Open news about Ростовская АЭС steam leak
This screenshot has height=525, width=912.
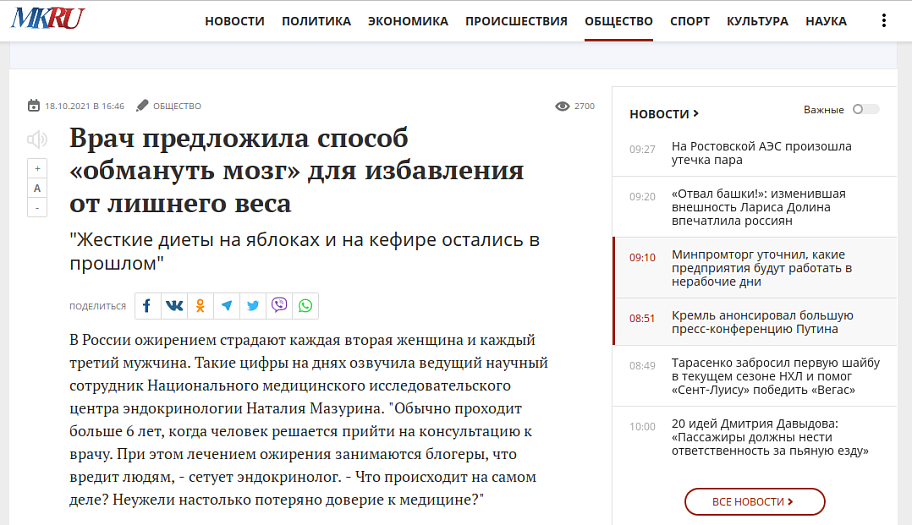pos(761,153)
